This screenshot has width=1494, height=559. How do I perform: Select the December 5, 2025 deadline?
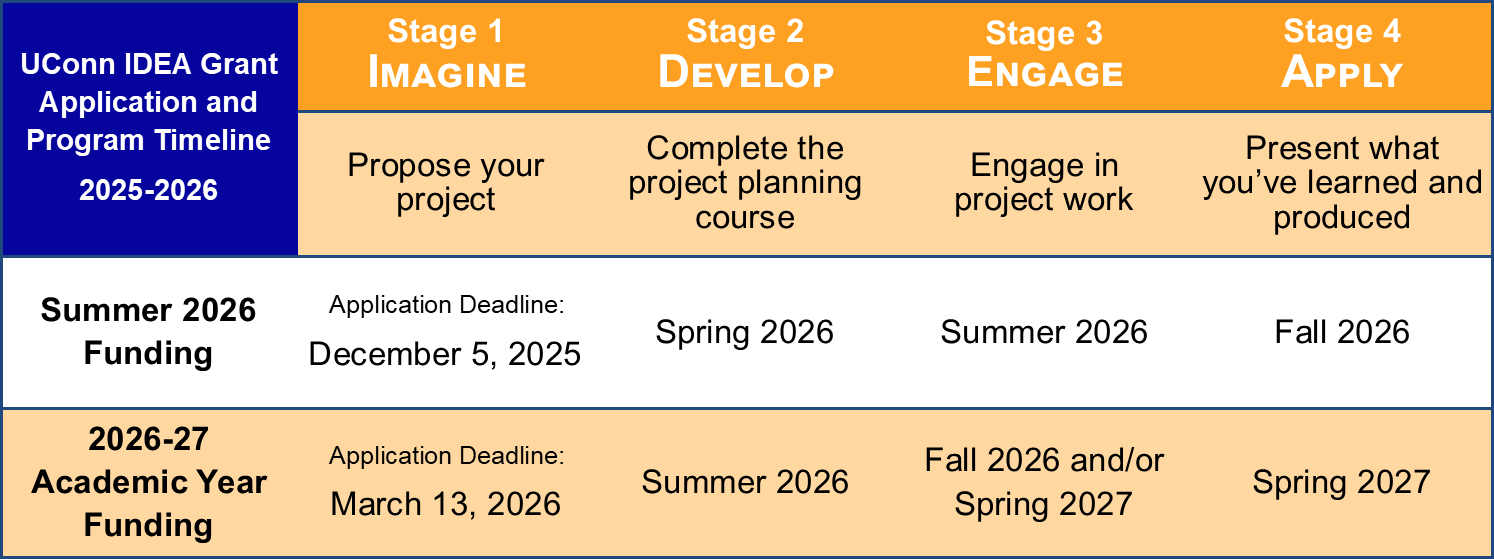pos(445,354)
